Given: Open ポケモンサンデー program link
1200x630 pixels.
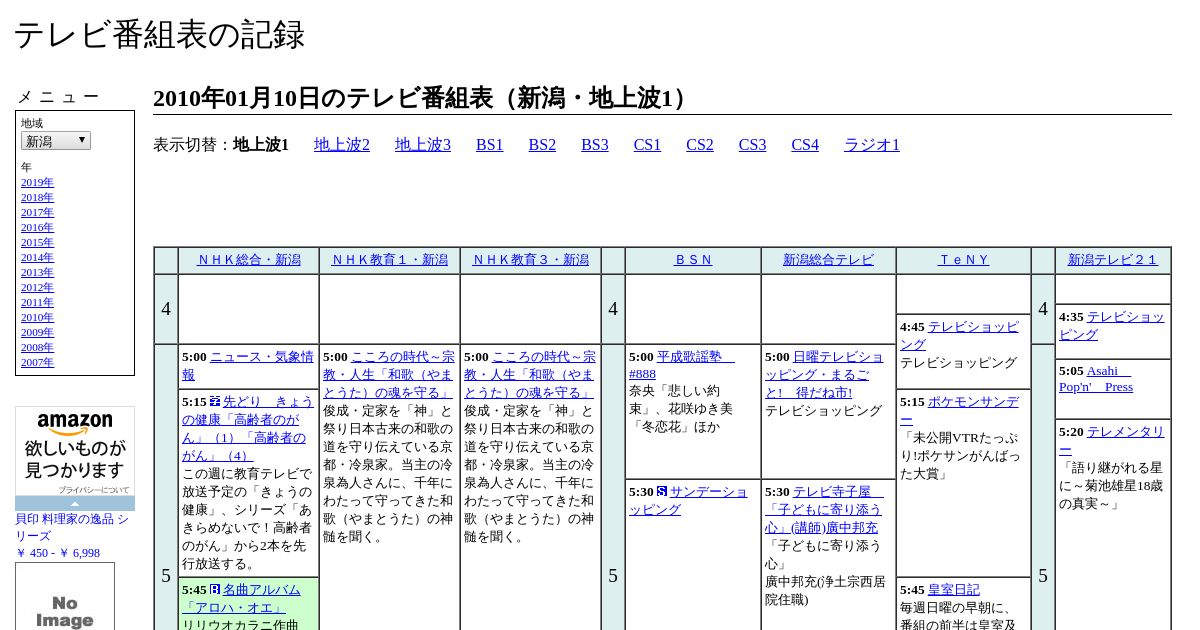Looking at the screenshot, I should pyautogui.click(x=960, y=410).
